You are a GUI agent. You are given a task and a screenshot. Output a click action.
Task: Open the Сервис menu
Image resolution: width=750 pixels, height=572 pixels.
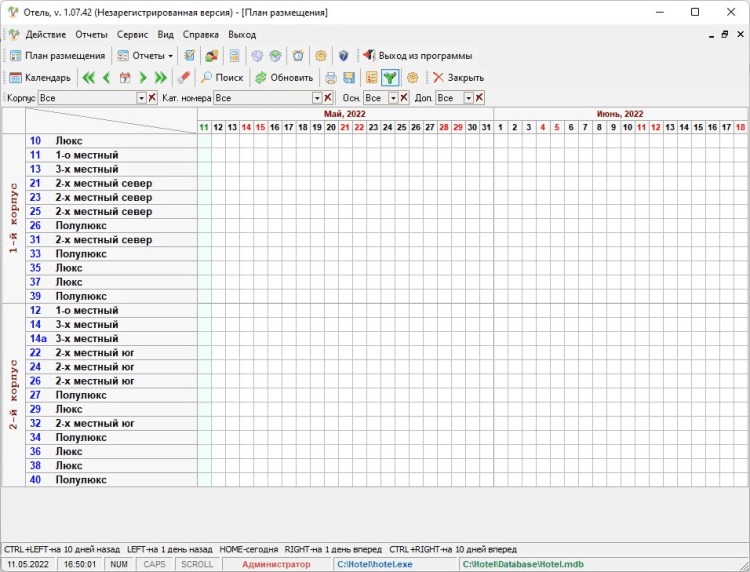coord(132,34)
